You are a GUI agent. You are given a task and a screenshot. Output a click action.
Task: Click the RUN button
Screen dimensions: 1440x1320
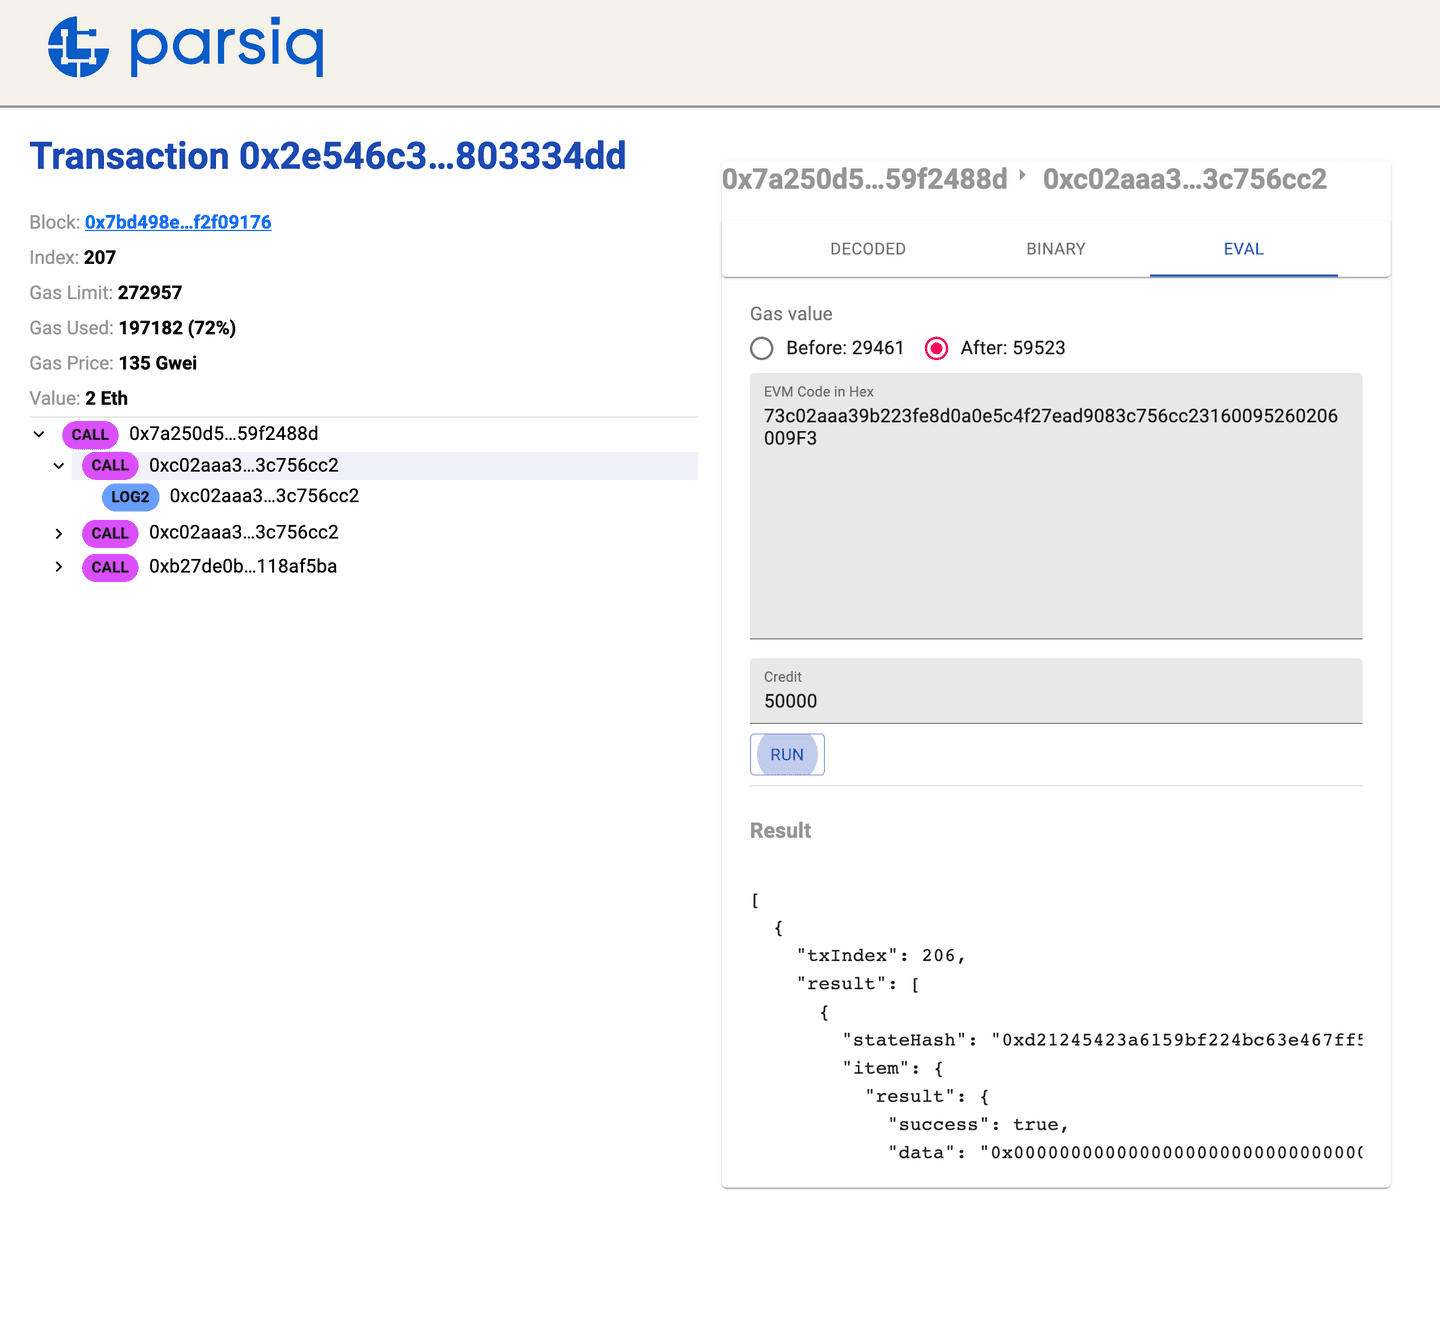click(787, 755)
